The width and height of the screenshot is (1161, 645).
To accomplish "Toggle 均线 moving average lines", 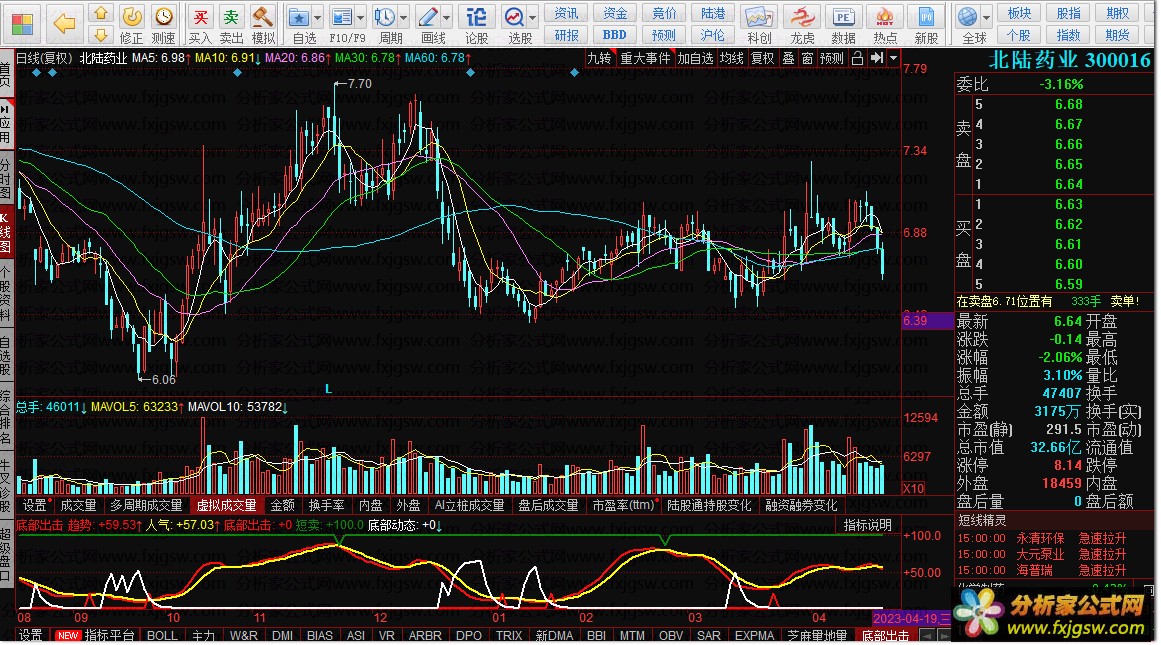I will 732,58.
